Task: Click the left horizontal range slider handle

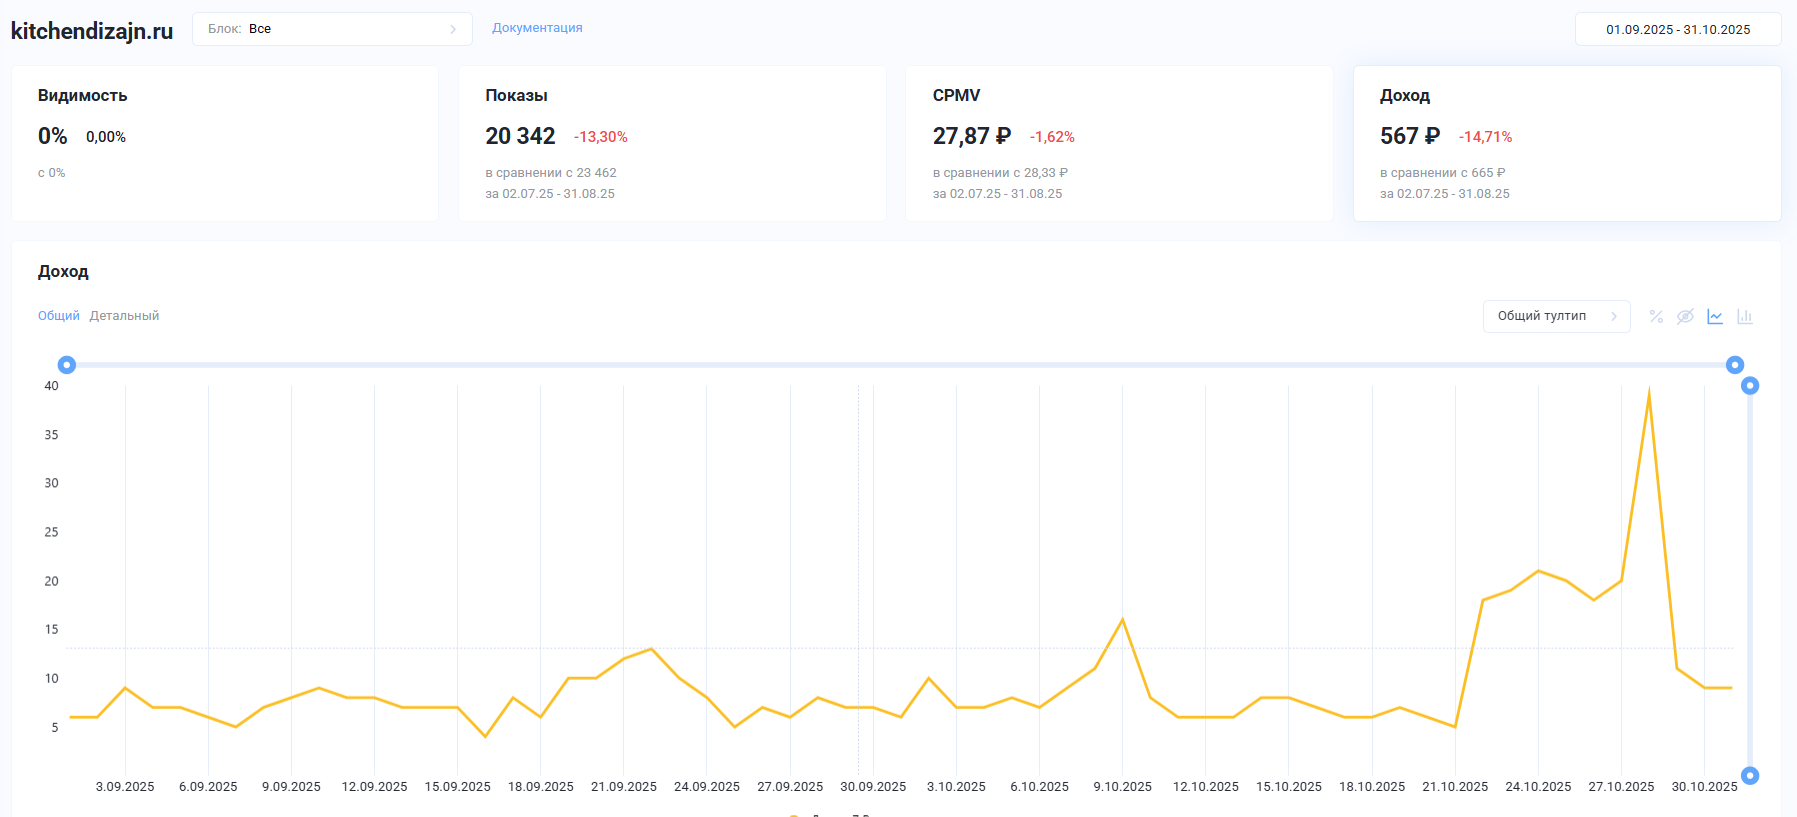Action: pyautogui.click(x=67, y=365)
